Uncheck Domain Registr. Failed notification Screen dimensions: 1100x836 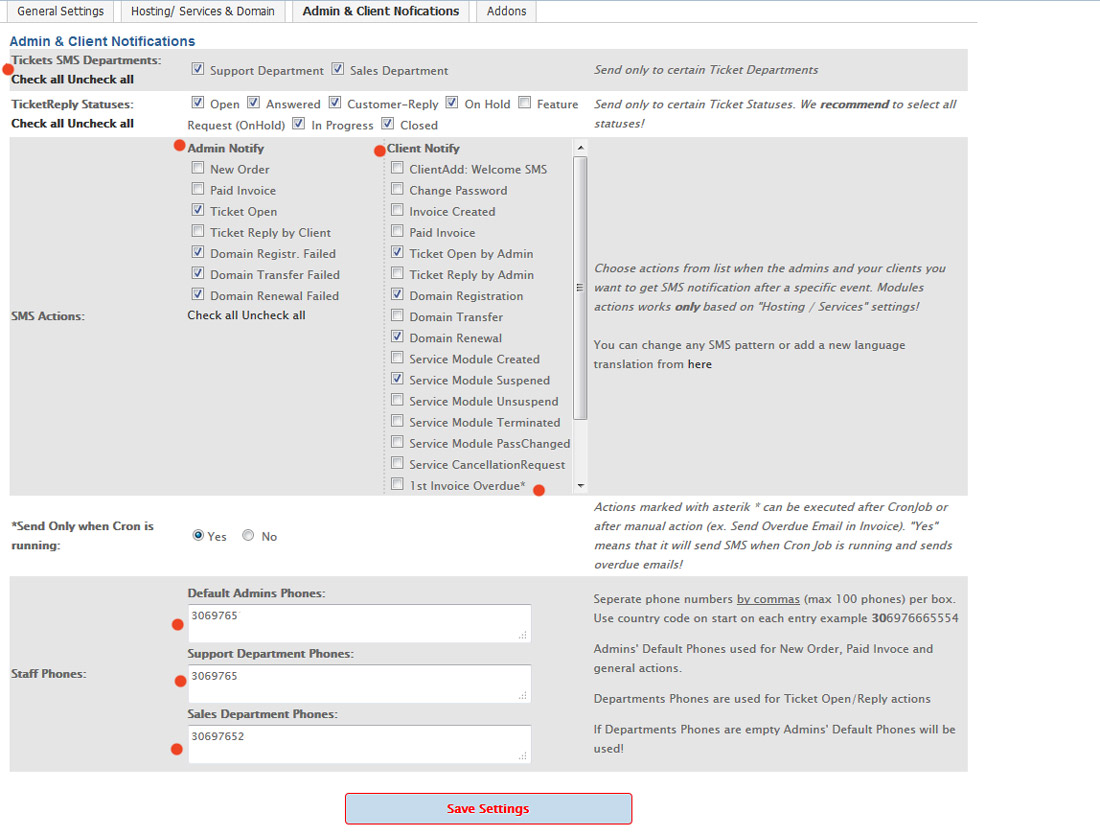click(x=198, y=252)
